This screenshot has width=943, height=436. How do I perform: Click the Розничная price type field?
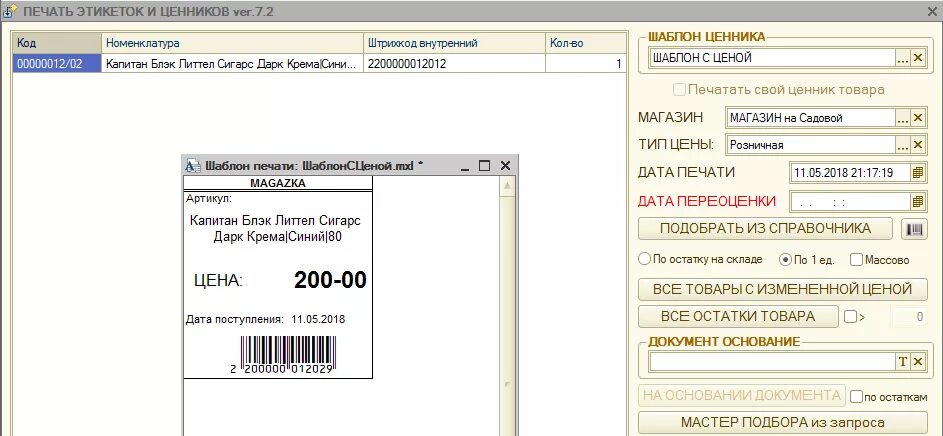[811, 145]
